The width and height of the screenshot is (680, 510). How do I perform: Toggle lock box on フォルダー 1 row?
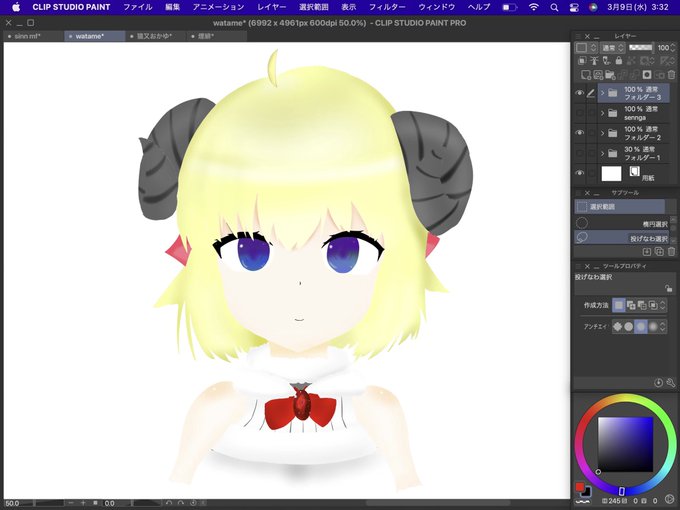[591, 153]
